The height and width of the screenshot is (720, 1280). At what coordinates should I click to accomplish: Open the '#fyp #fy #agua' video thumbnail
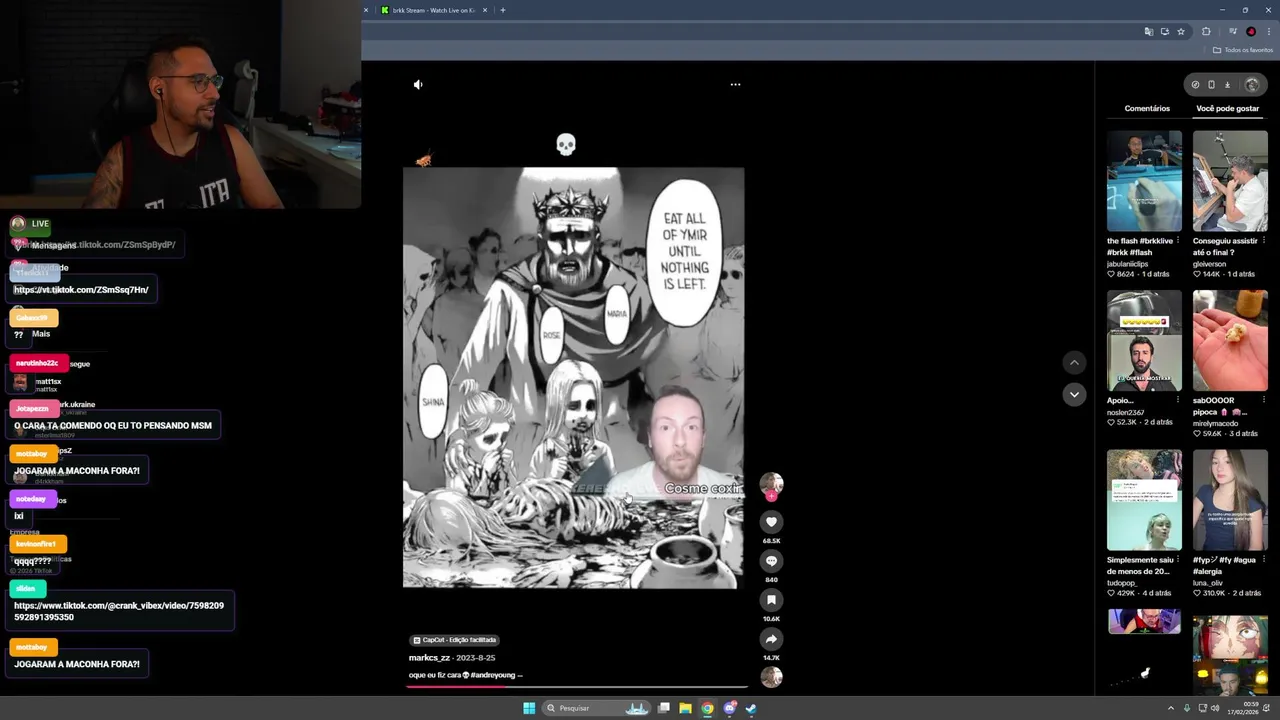tap(1230, 500)
